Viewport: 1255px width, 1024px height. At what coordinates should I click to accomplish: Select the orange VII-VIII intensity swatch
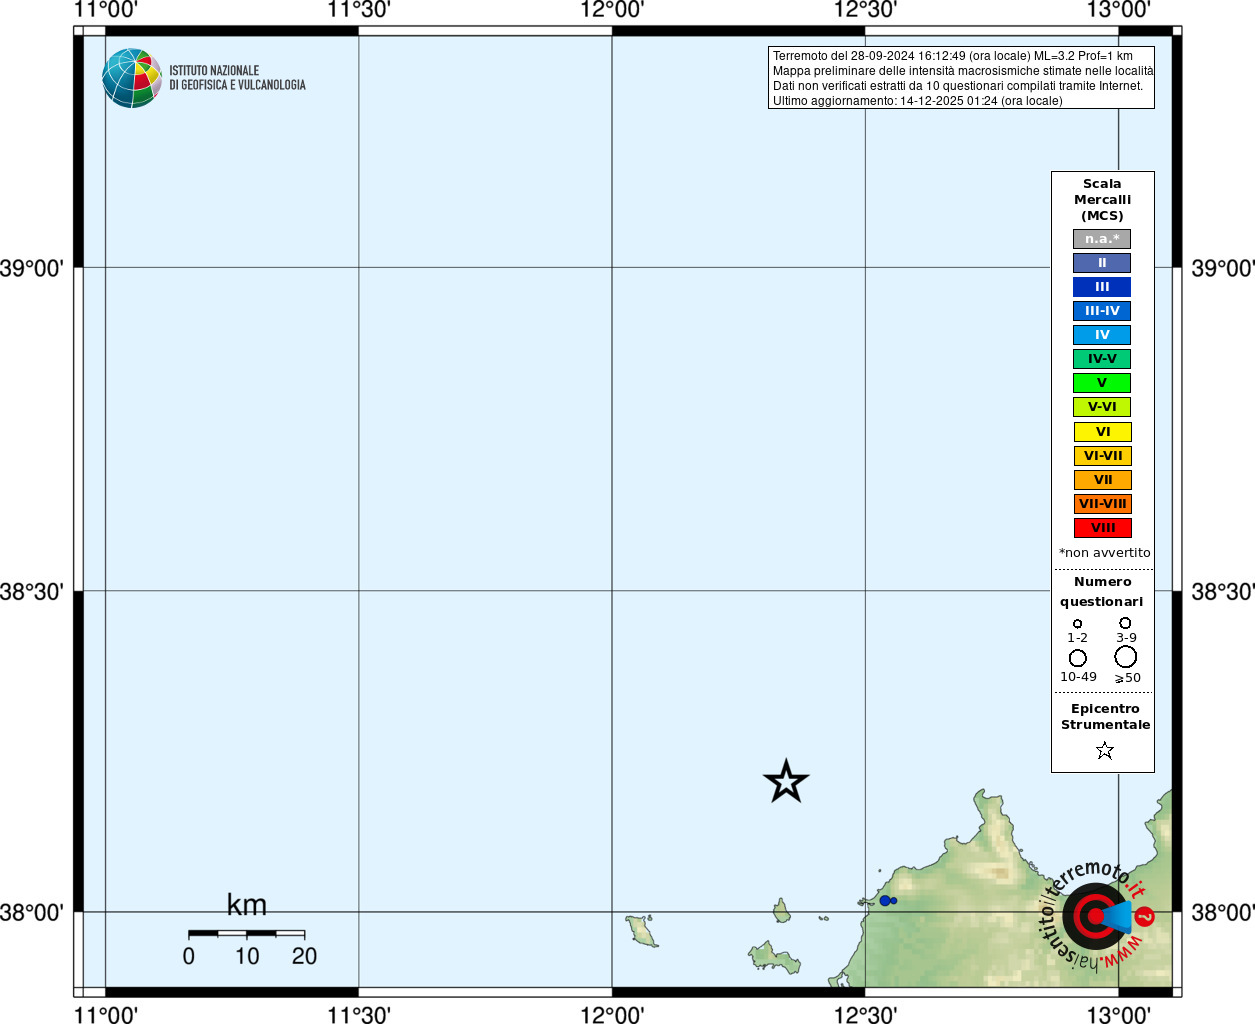tap(1102, 504)
